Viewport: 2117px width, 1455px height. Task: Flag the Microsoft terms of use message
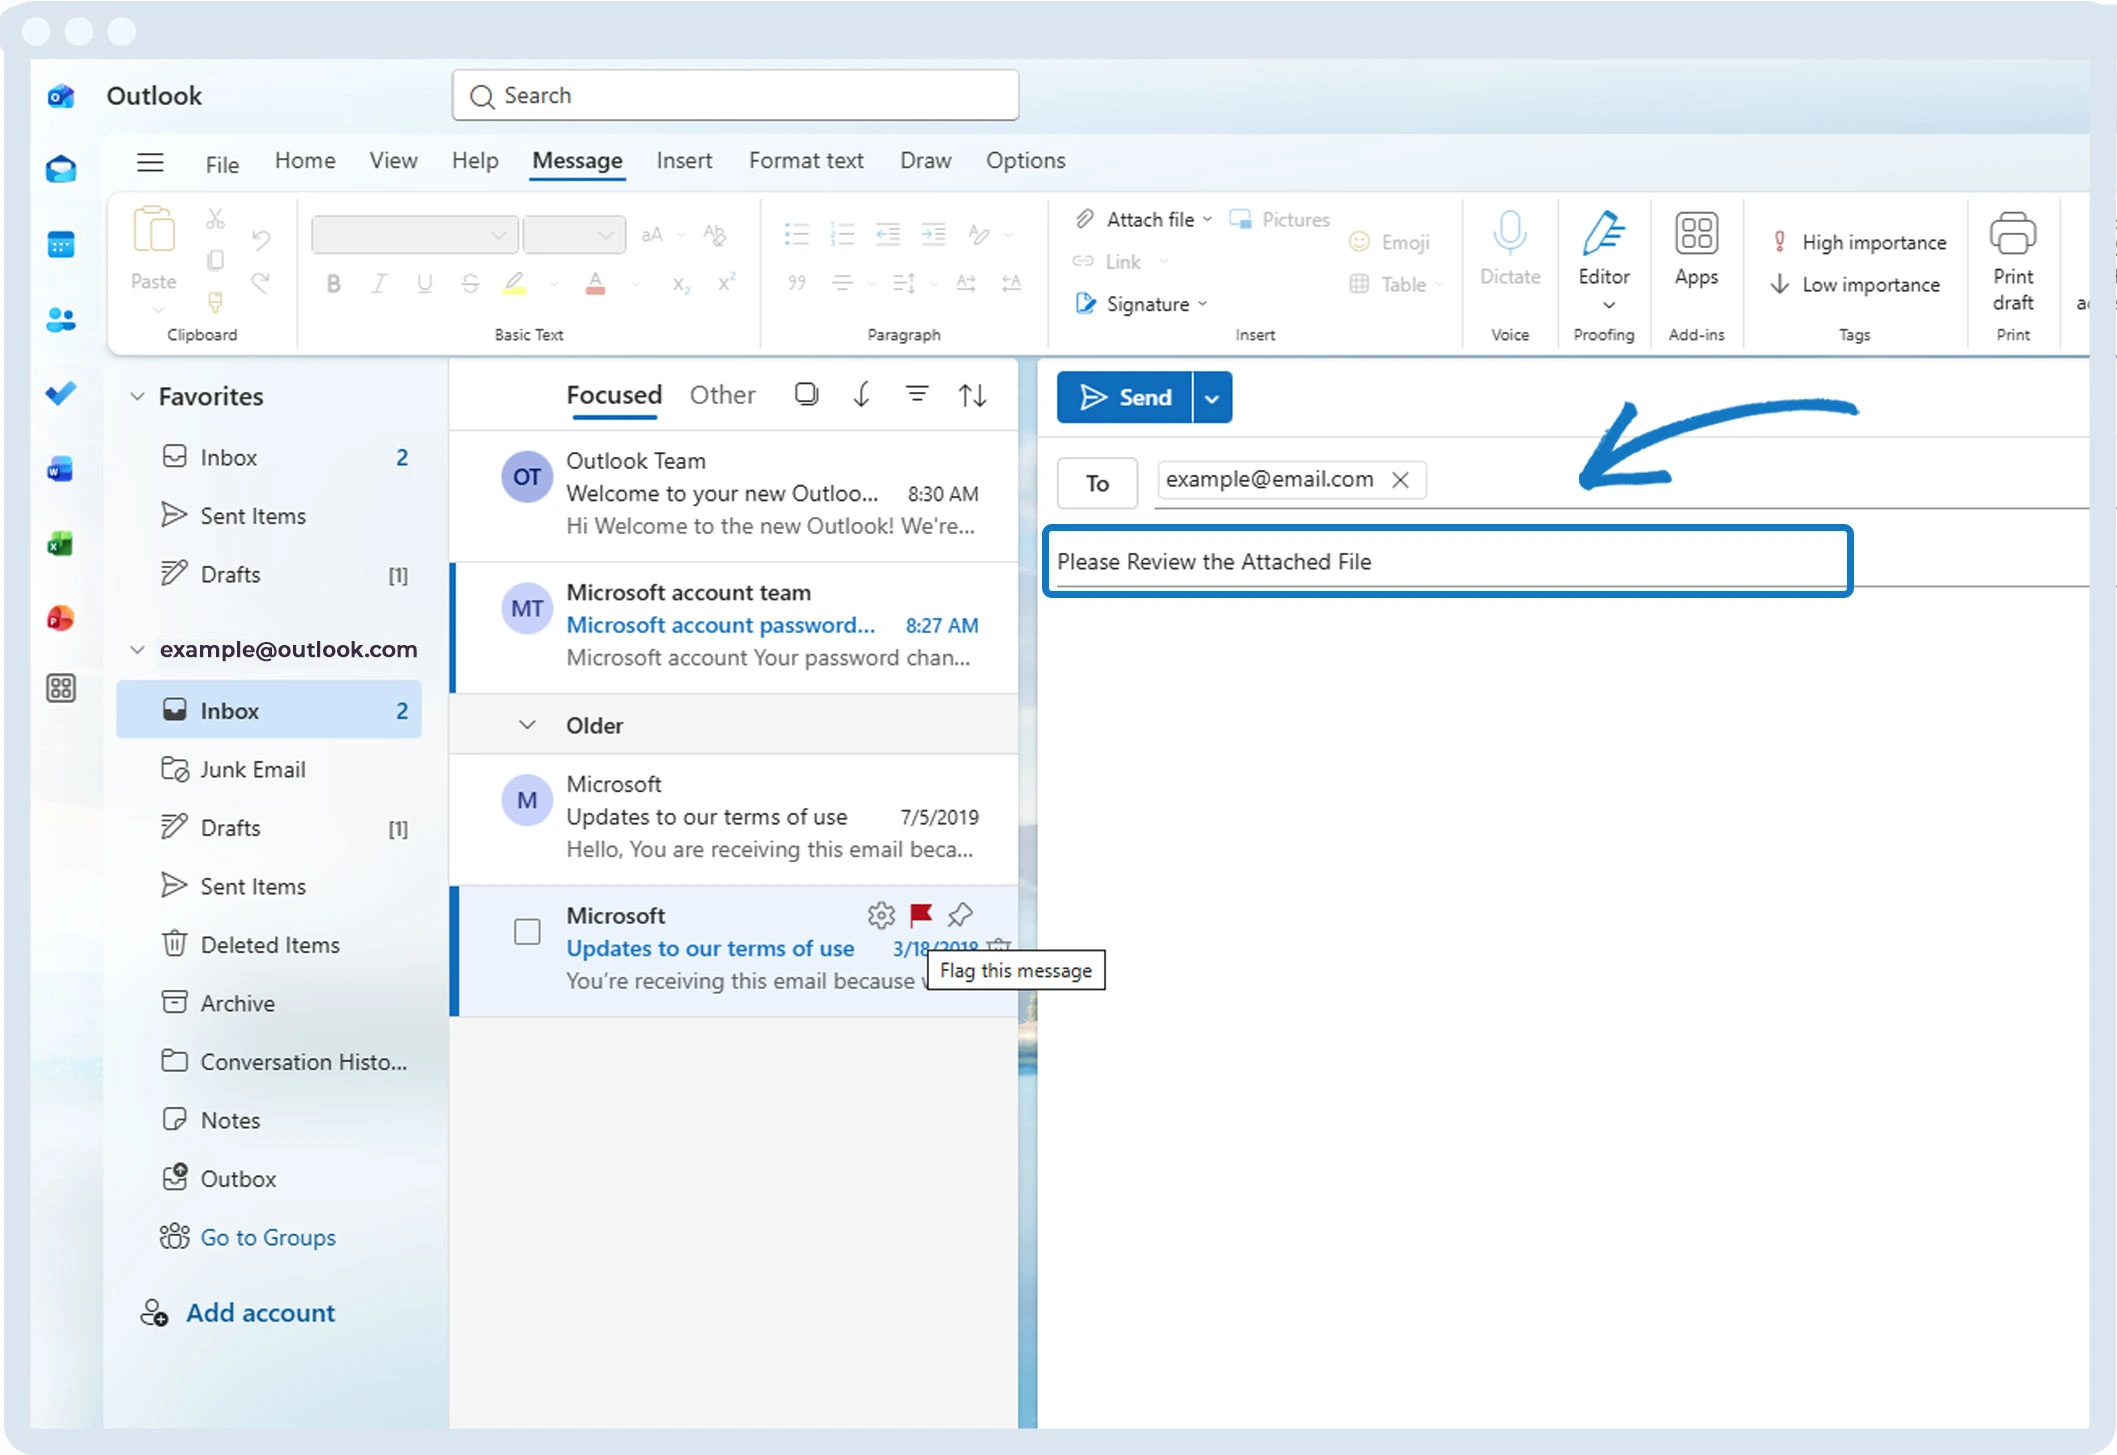921,915
